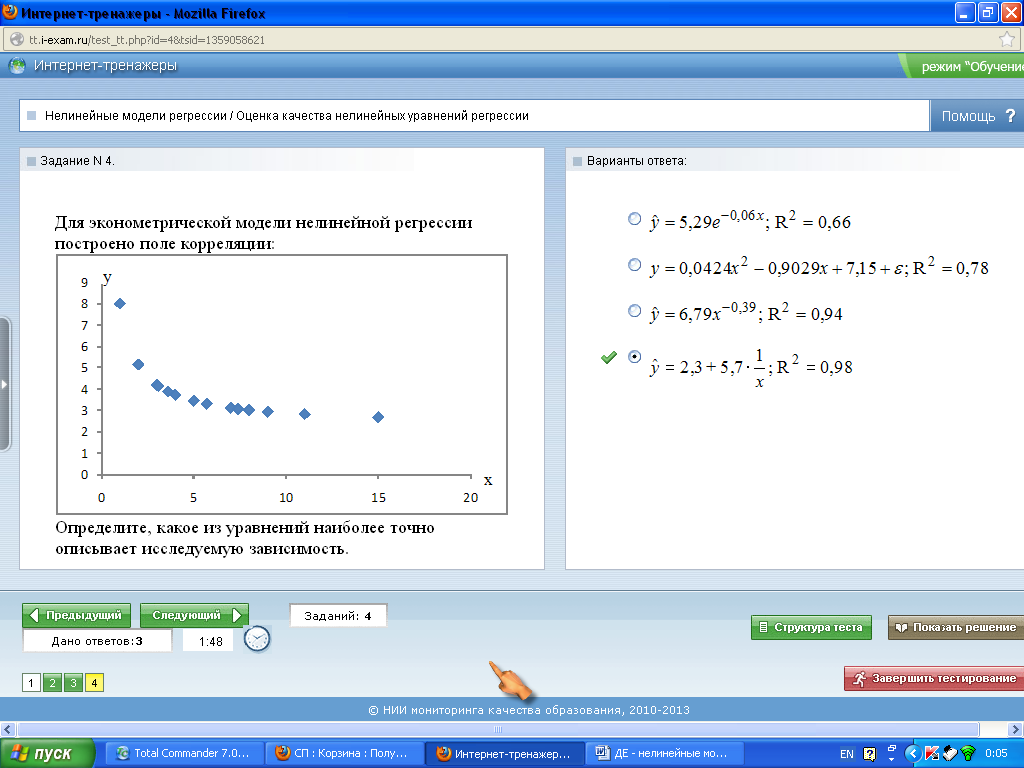The image size is (1024, 768).
Task: Open Структура теста
Action: click(811, 628)
